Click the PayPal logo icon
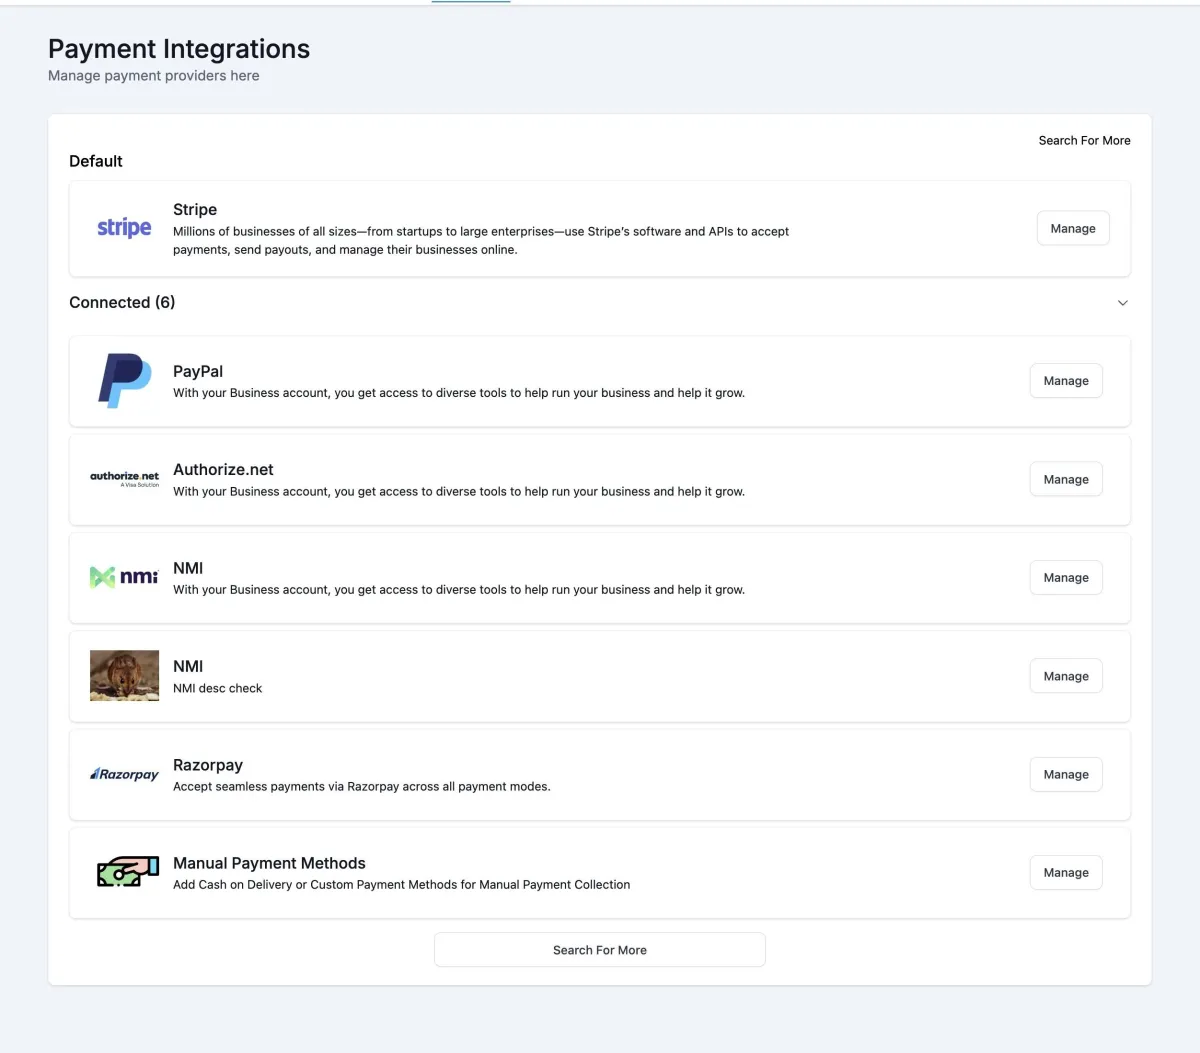 tap(124, 380)
